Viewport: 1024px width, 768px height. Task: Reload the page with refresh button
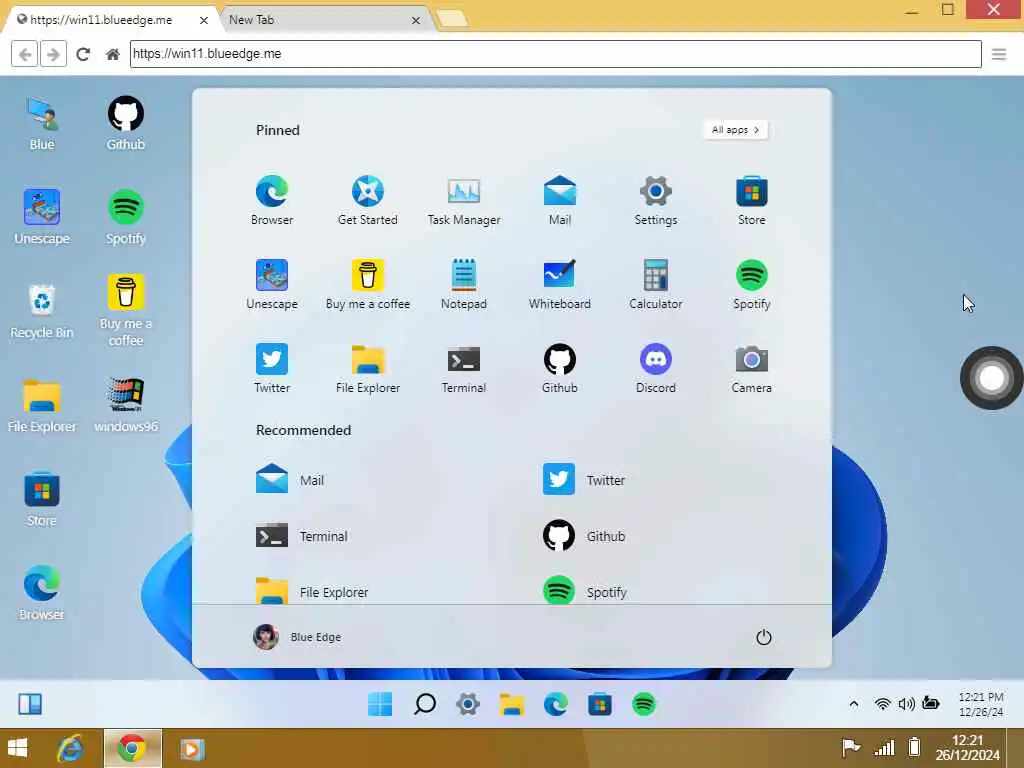click(x=83, y=54)
